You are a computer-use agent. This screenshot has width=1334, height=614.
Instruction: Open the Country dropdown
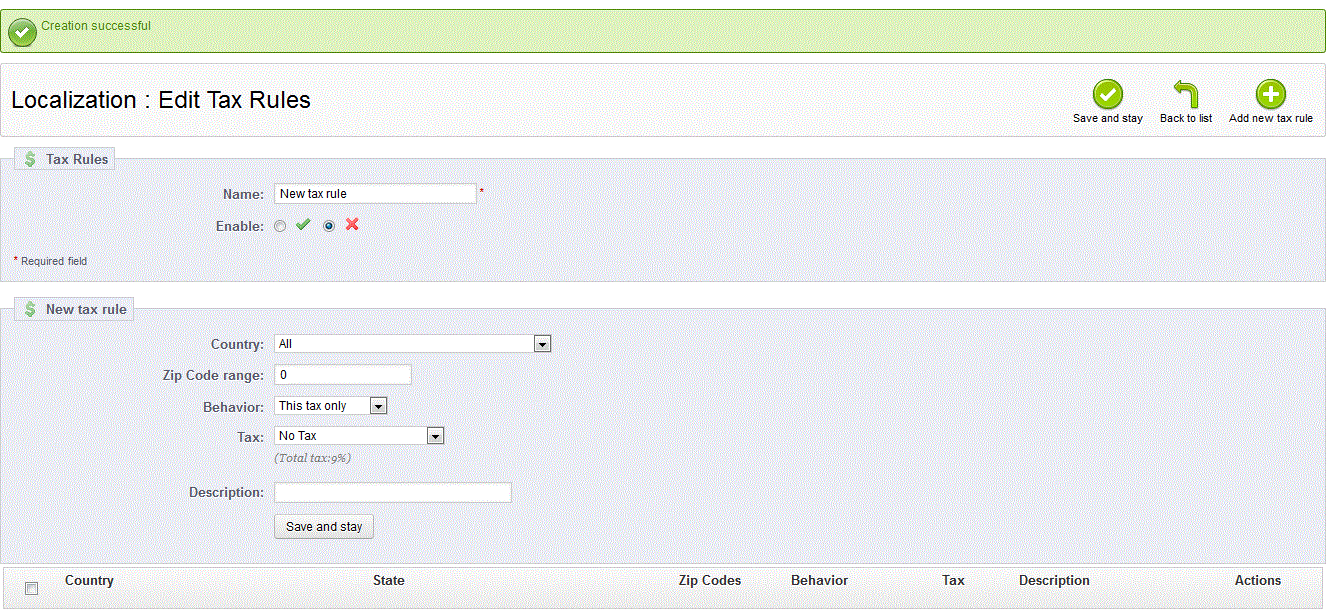coord(412,344)
